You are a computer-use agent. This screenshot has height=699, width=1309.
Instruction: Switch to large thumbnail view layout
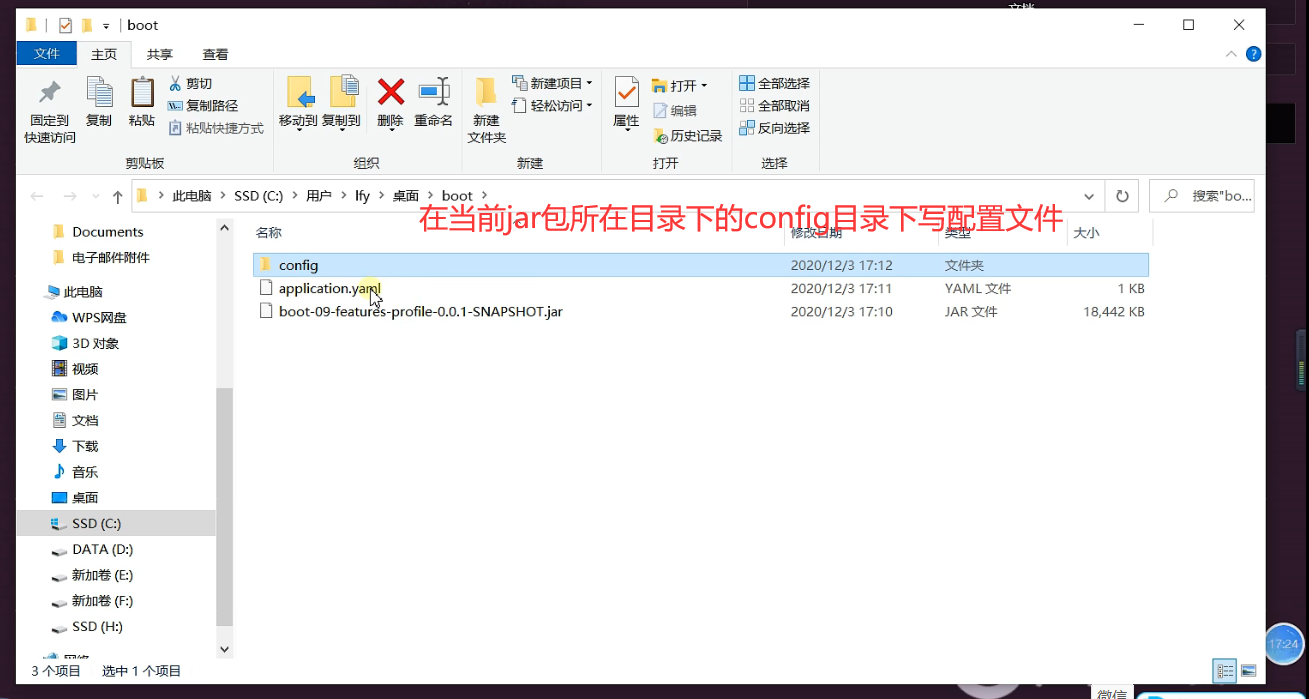[1251, 670]
